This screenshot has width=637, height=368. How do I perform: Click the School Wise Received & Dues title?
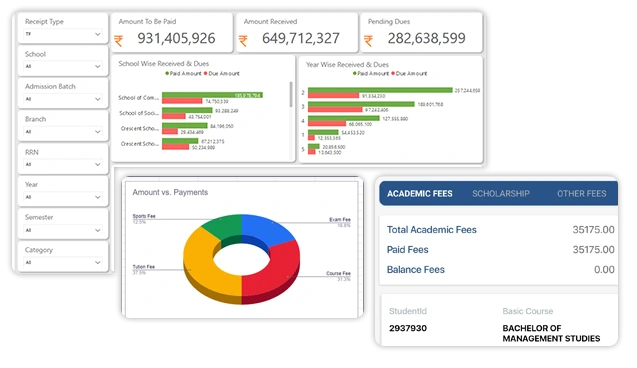(x=164, y=64)
